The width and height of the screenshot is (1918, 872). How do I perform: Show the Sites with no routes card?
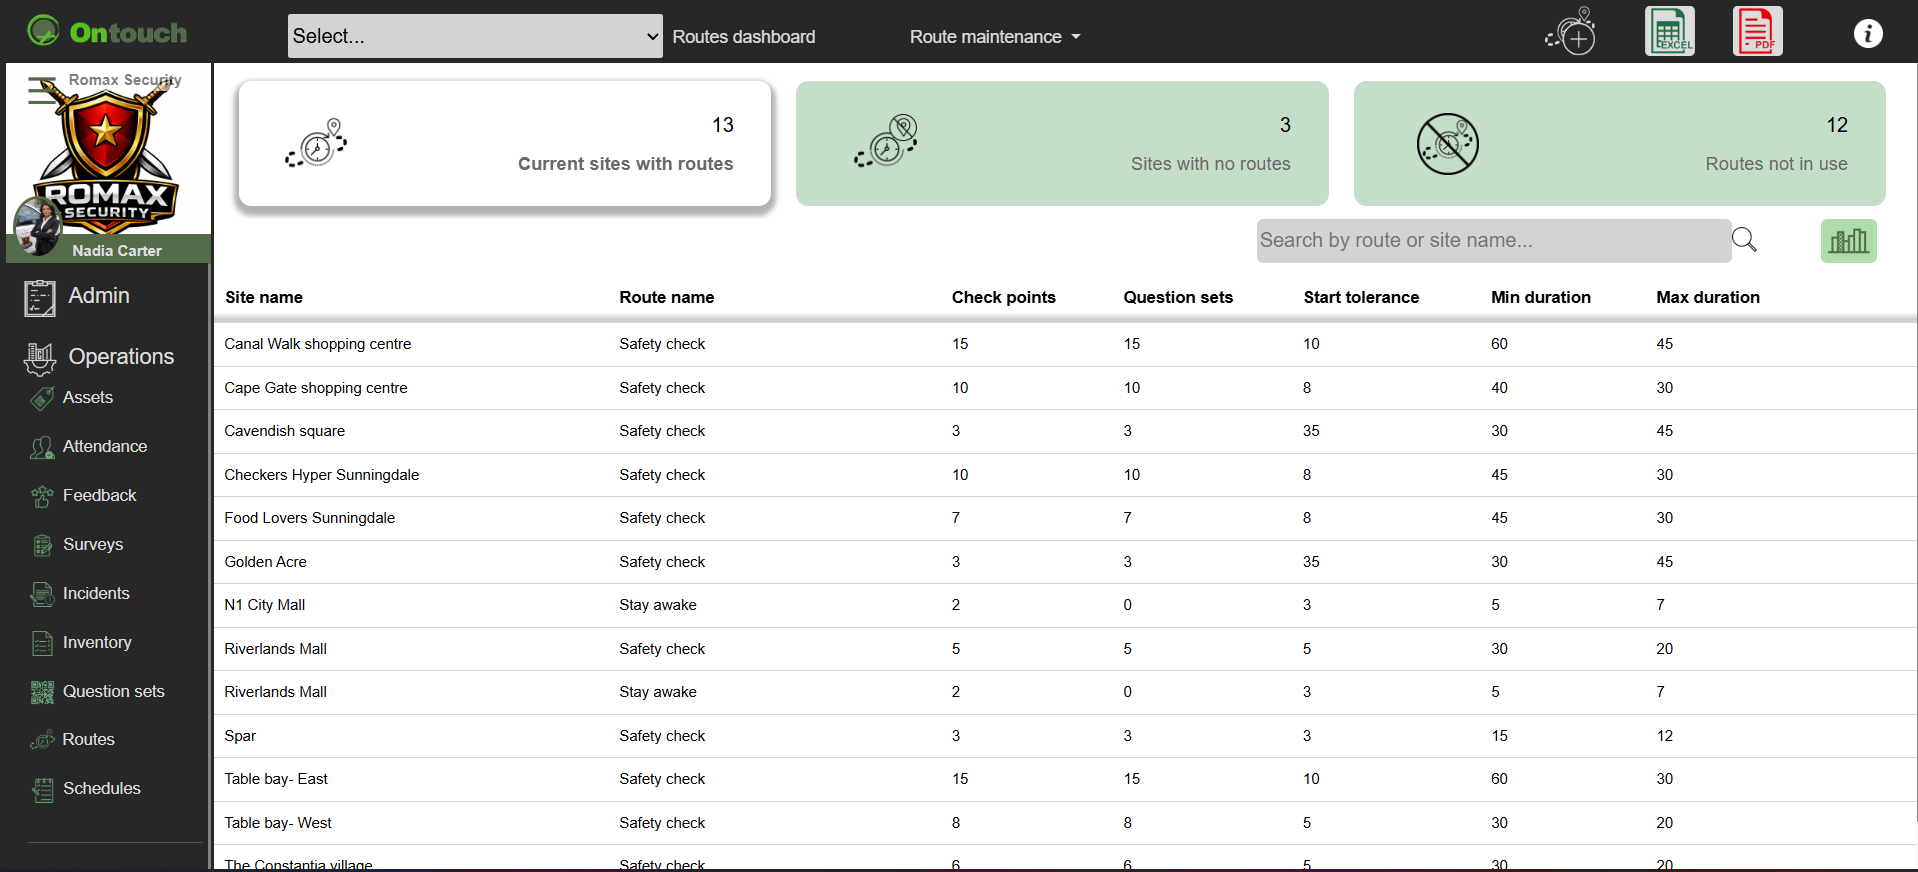click(x=1061, y=144)
